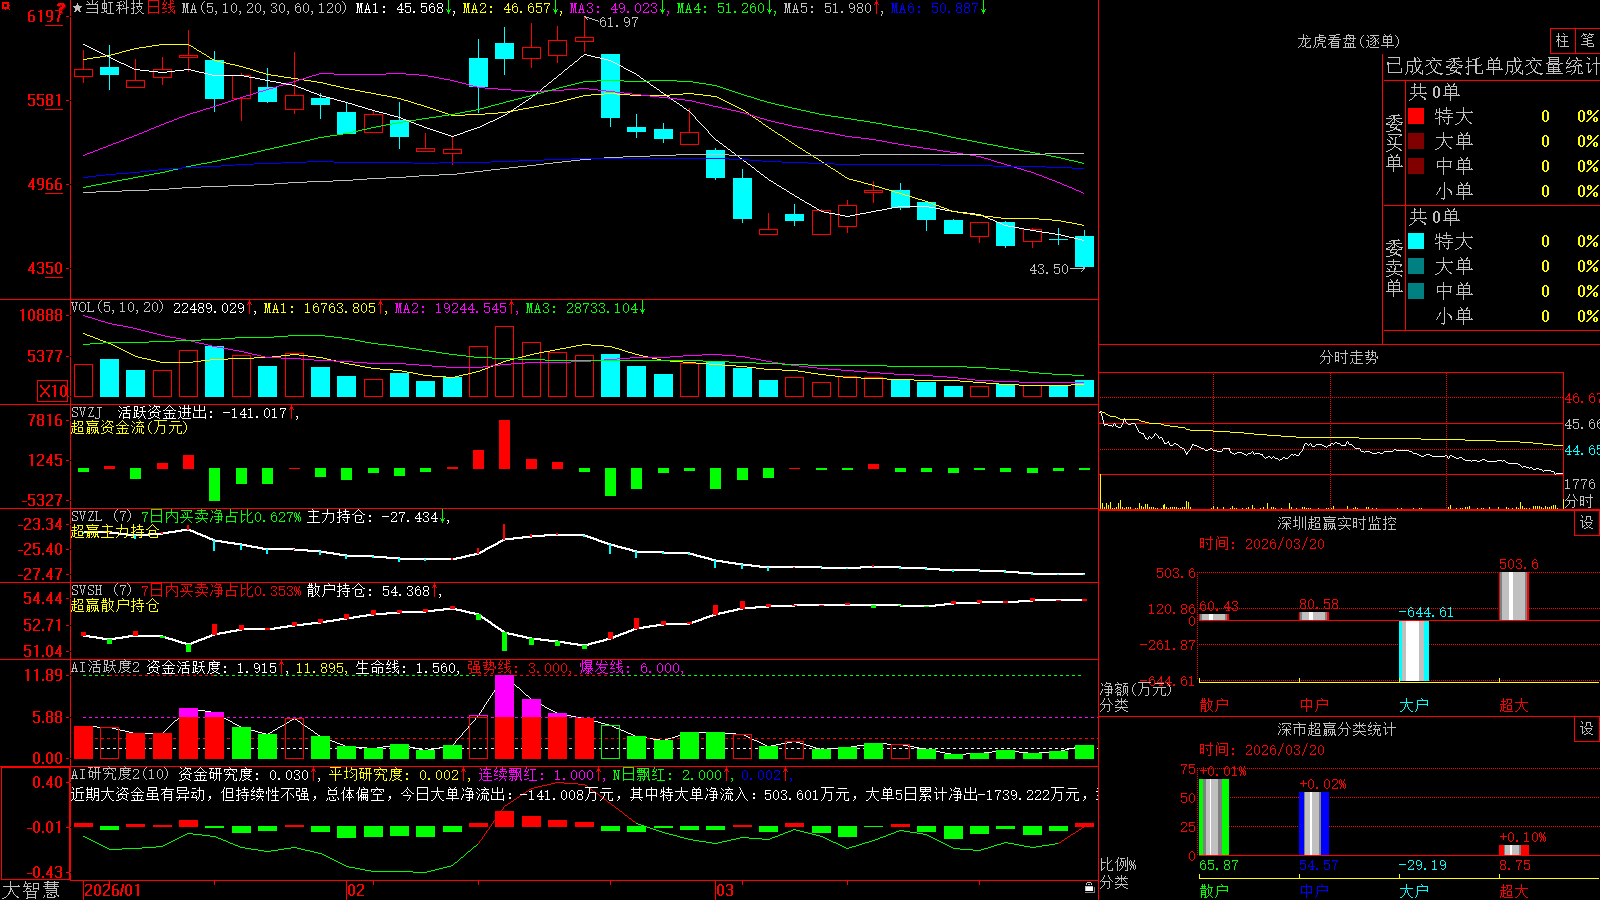Click red 特大 swatch in 委买单
Screen dimensions: 1600x900
[1416, 116]
